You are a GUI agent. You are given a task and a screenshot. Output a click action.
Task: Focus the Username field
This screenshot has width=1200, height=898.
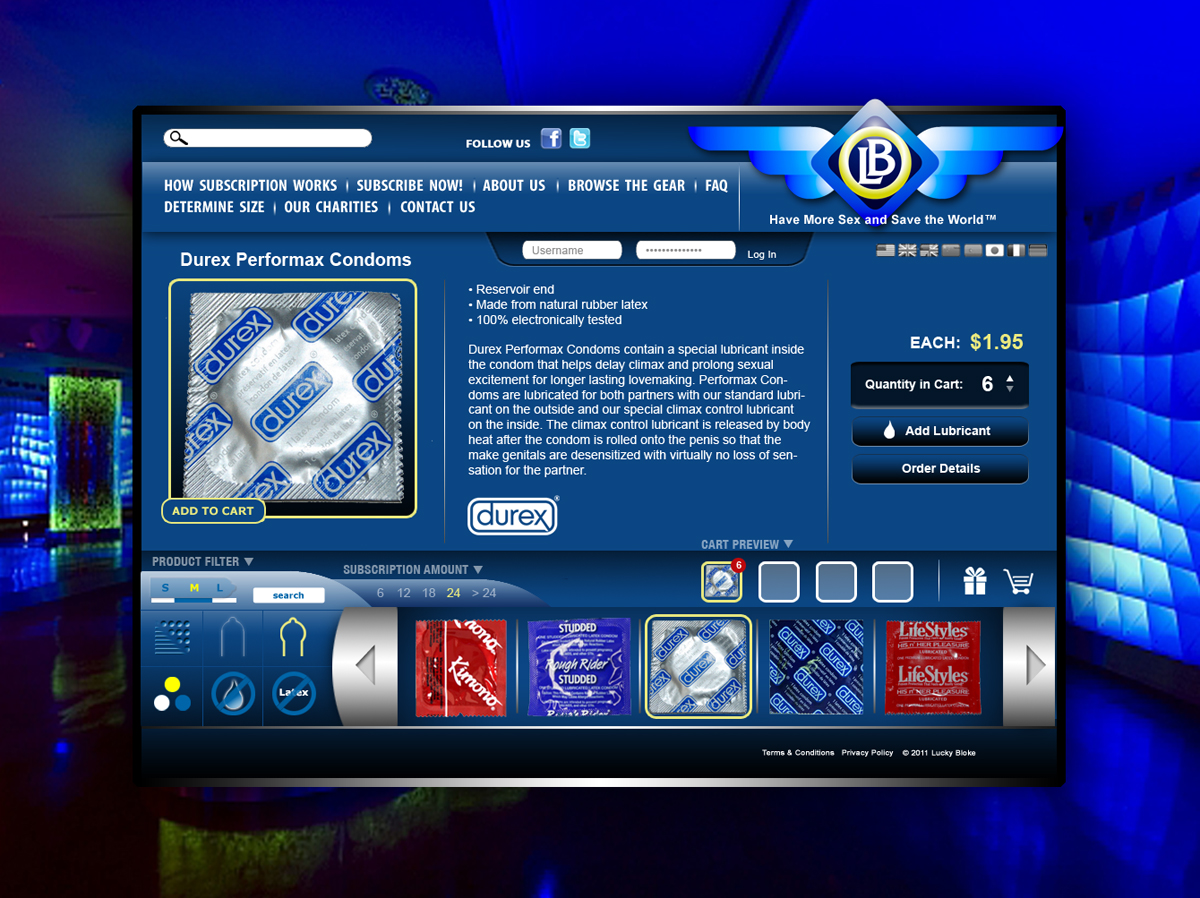pyautogui.click(x=572, y=250)
